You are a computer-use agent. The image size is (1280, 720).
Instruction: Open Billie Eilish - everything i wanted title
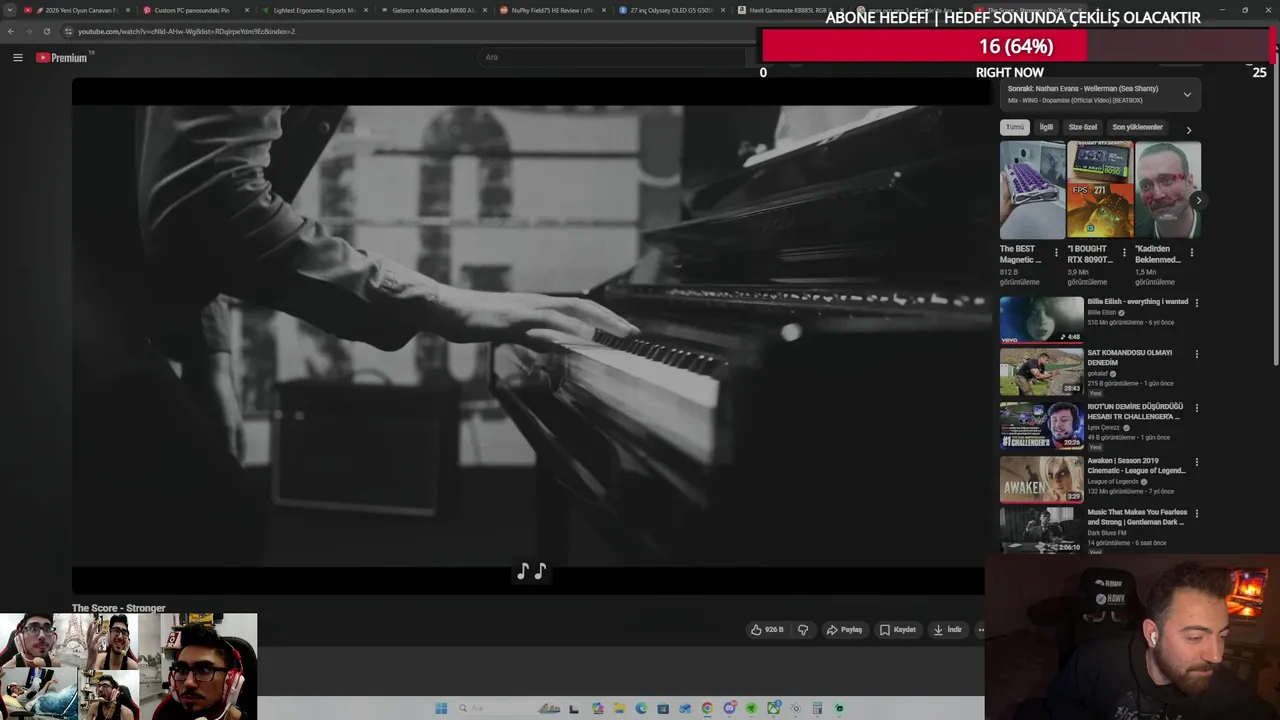pos(1138,301)
